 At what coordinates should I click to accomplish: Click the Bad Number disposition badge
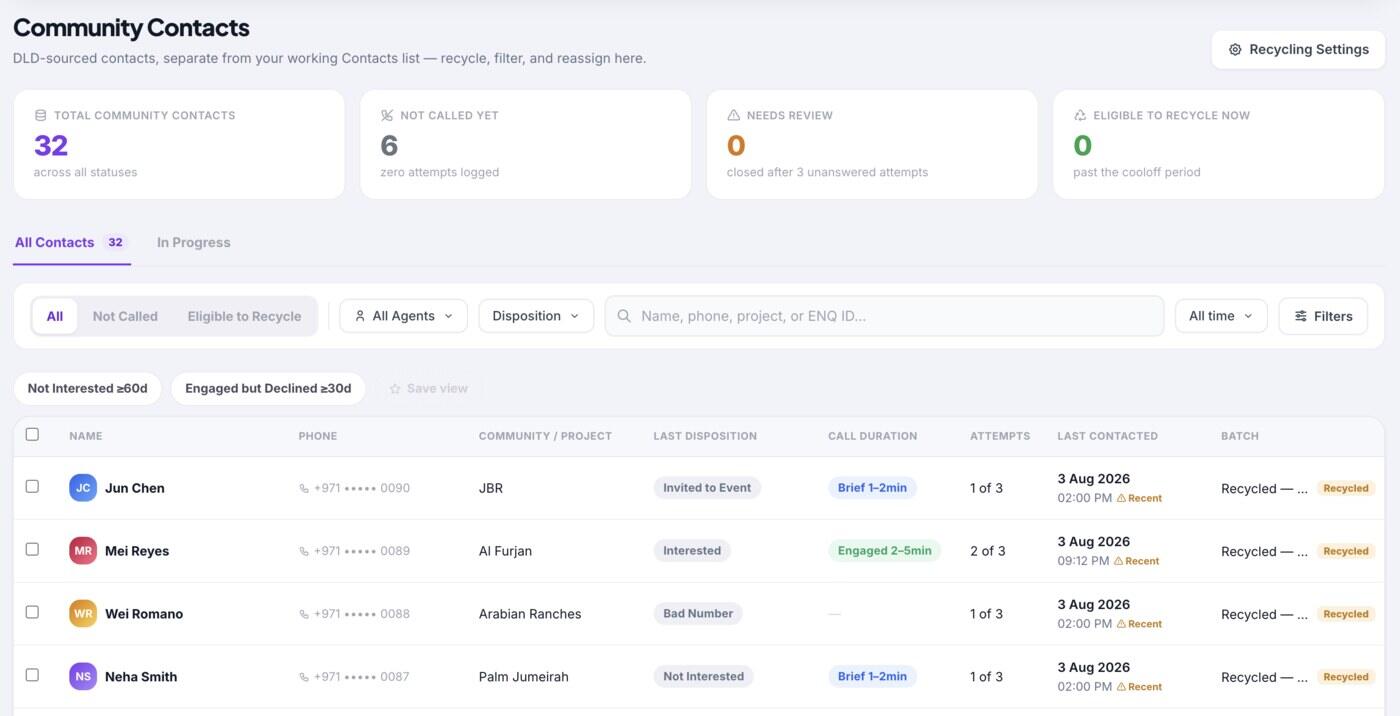698,614
